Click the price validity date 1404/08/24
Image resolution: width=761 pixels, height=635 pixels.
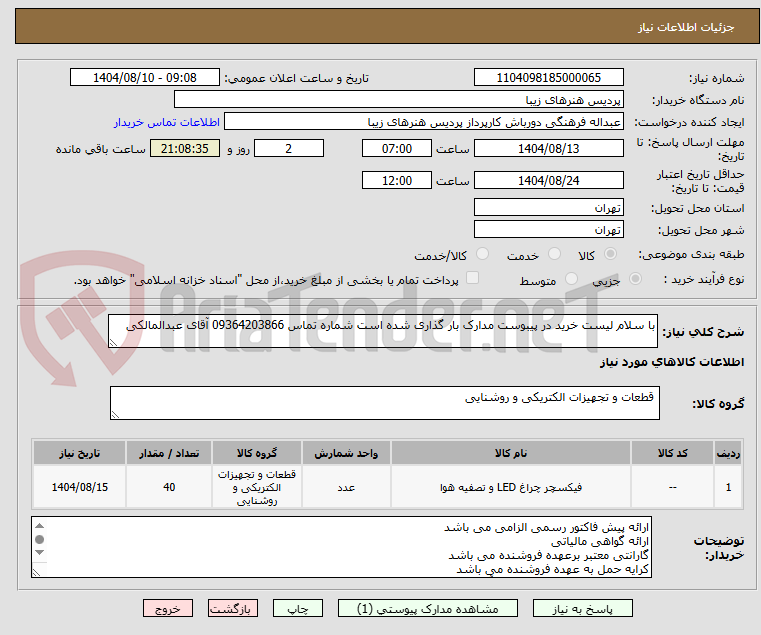tap(548, 181)
